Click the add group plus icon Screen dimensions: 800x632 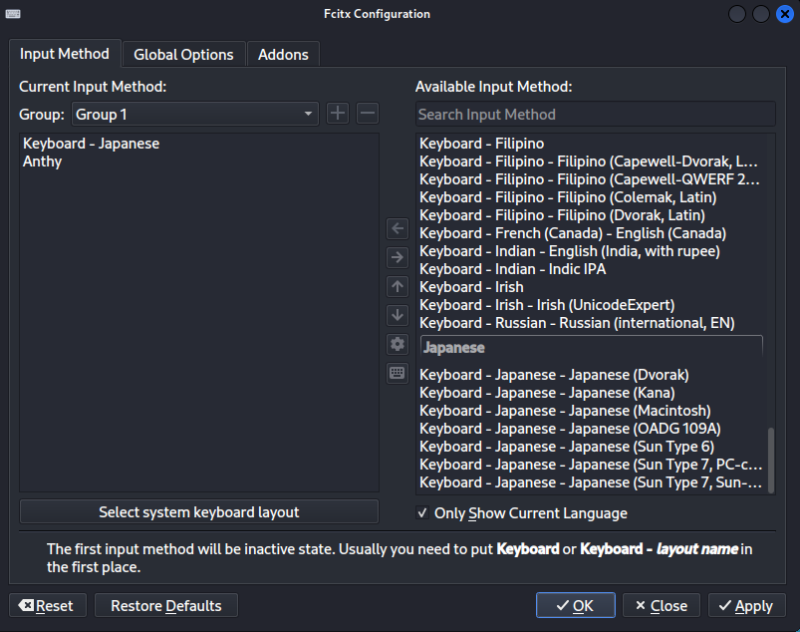338,114
